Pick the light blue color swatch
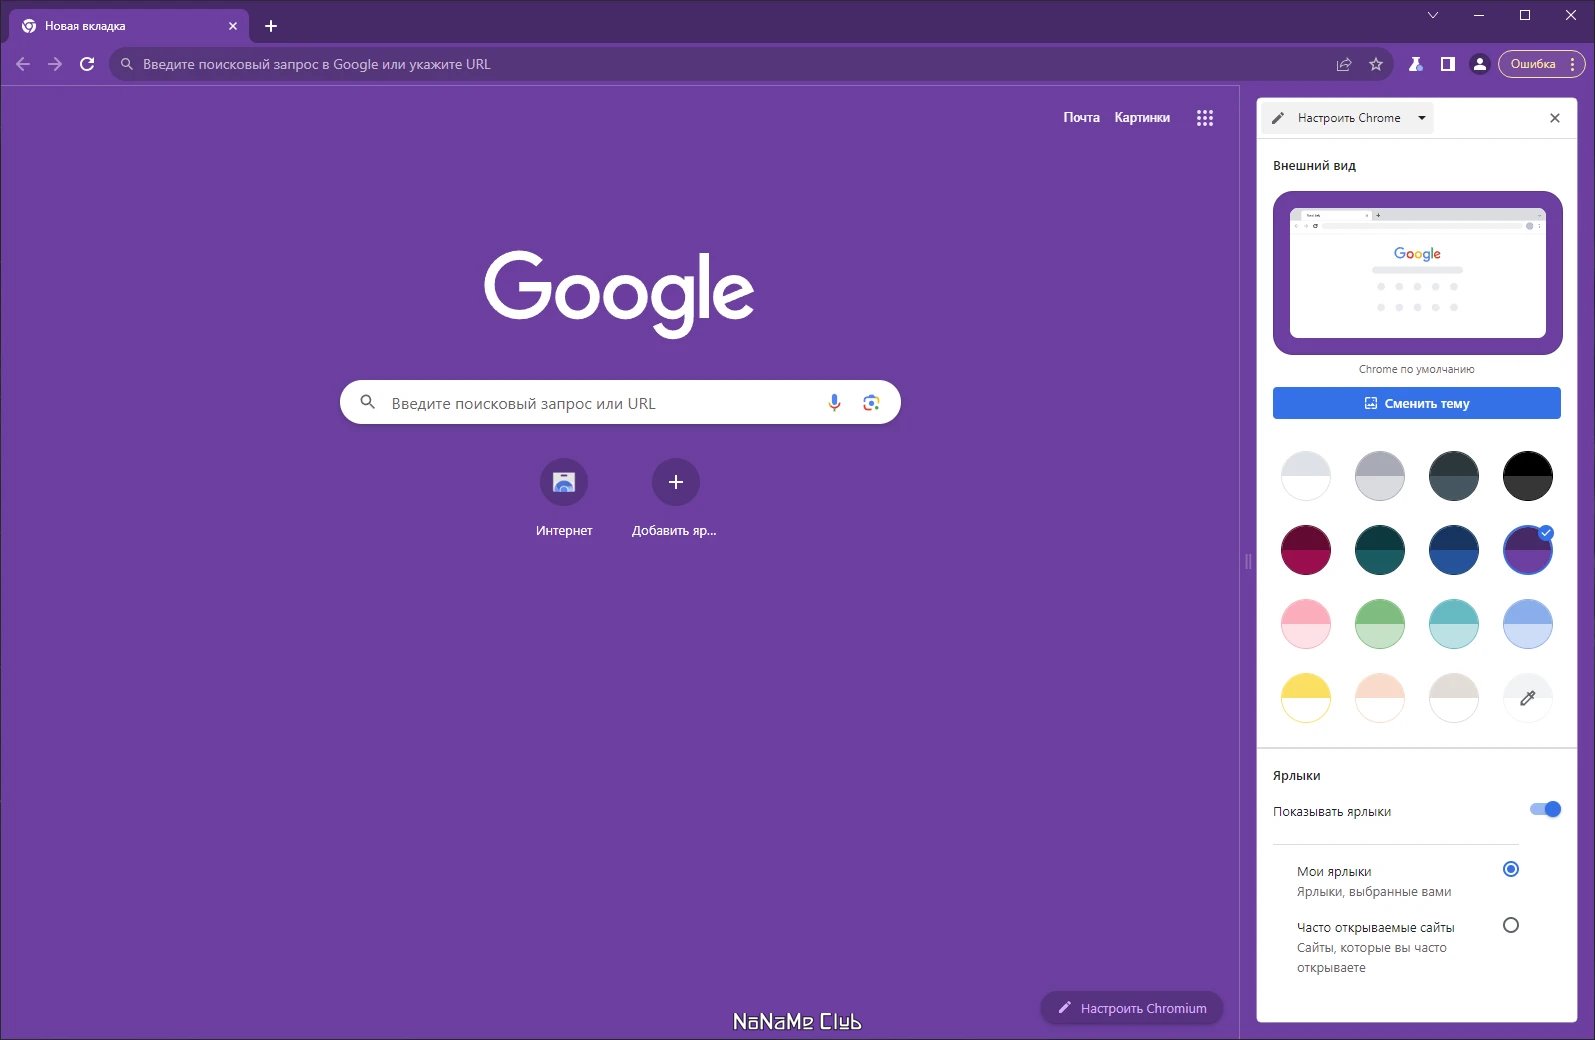Screen dimensions: 1595x1040 click(x=1528, y=624)
